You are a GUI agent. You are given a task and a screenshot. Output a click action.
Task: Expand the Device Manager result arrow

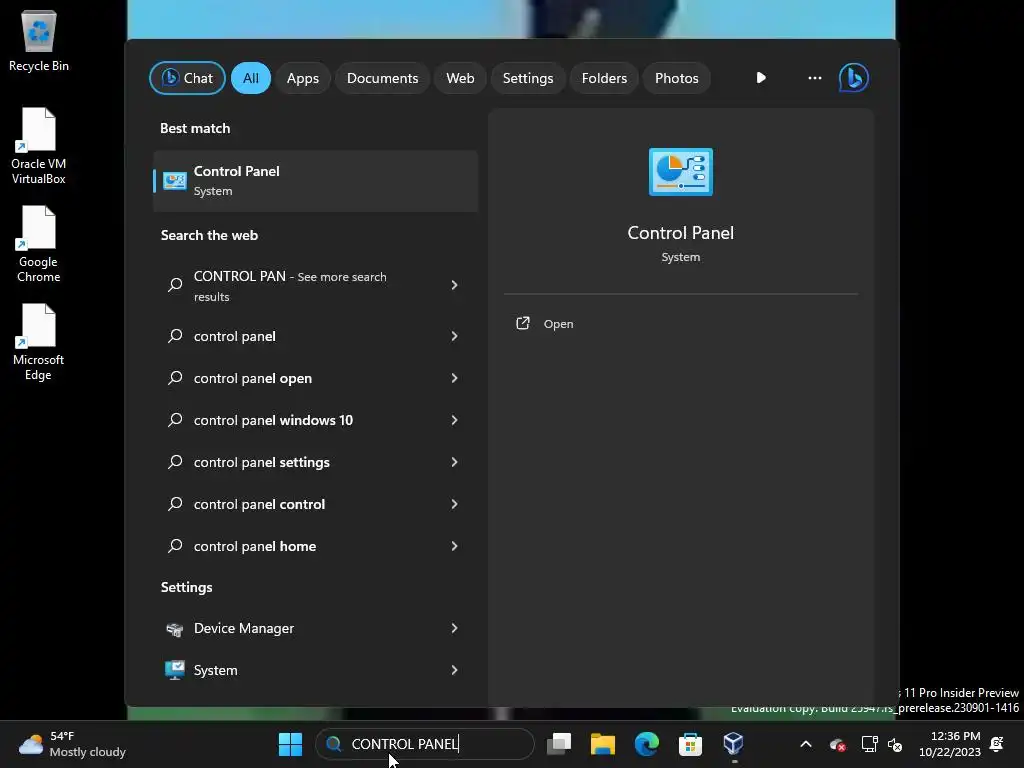point(455,628)
